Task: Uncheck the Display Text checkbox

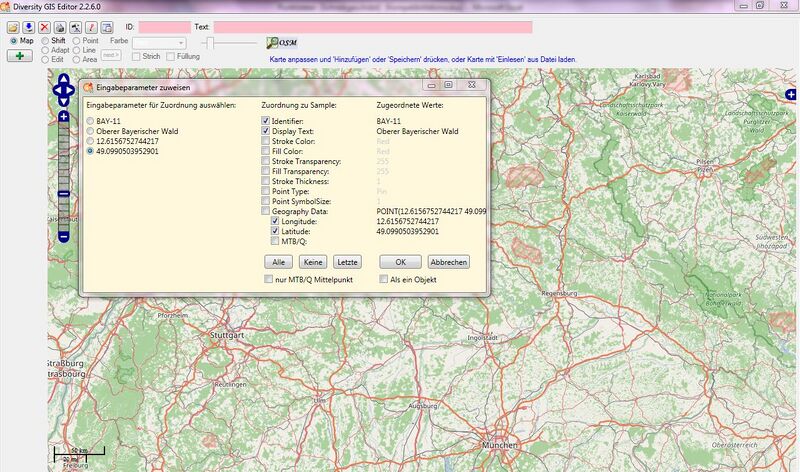Action: click(x=265, y=131)
